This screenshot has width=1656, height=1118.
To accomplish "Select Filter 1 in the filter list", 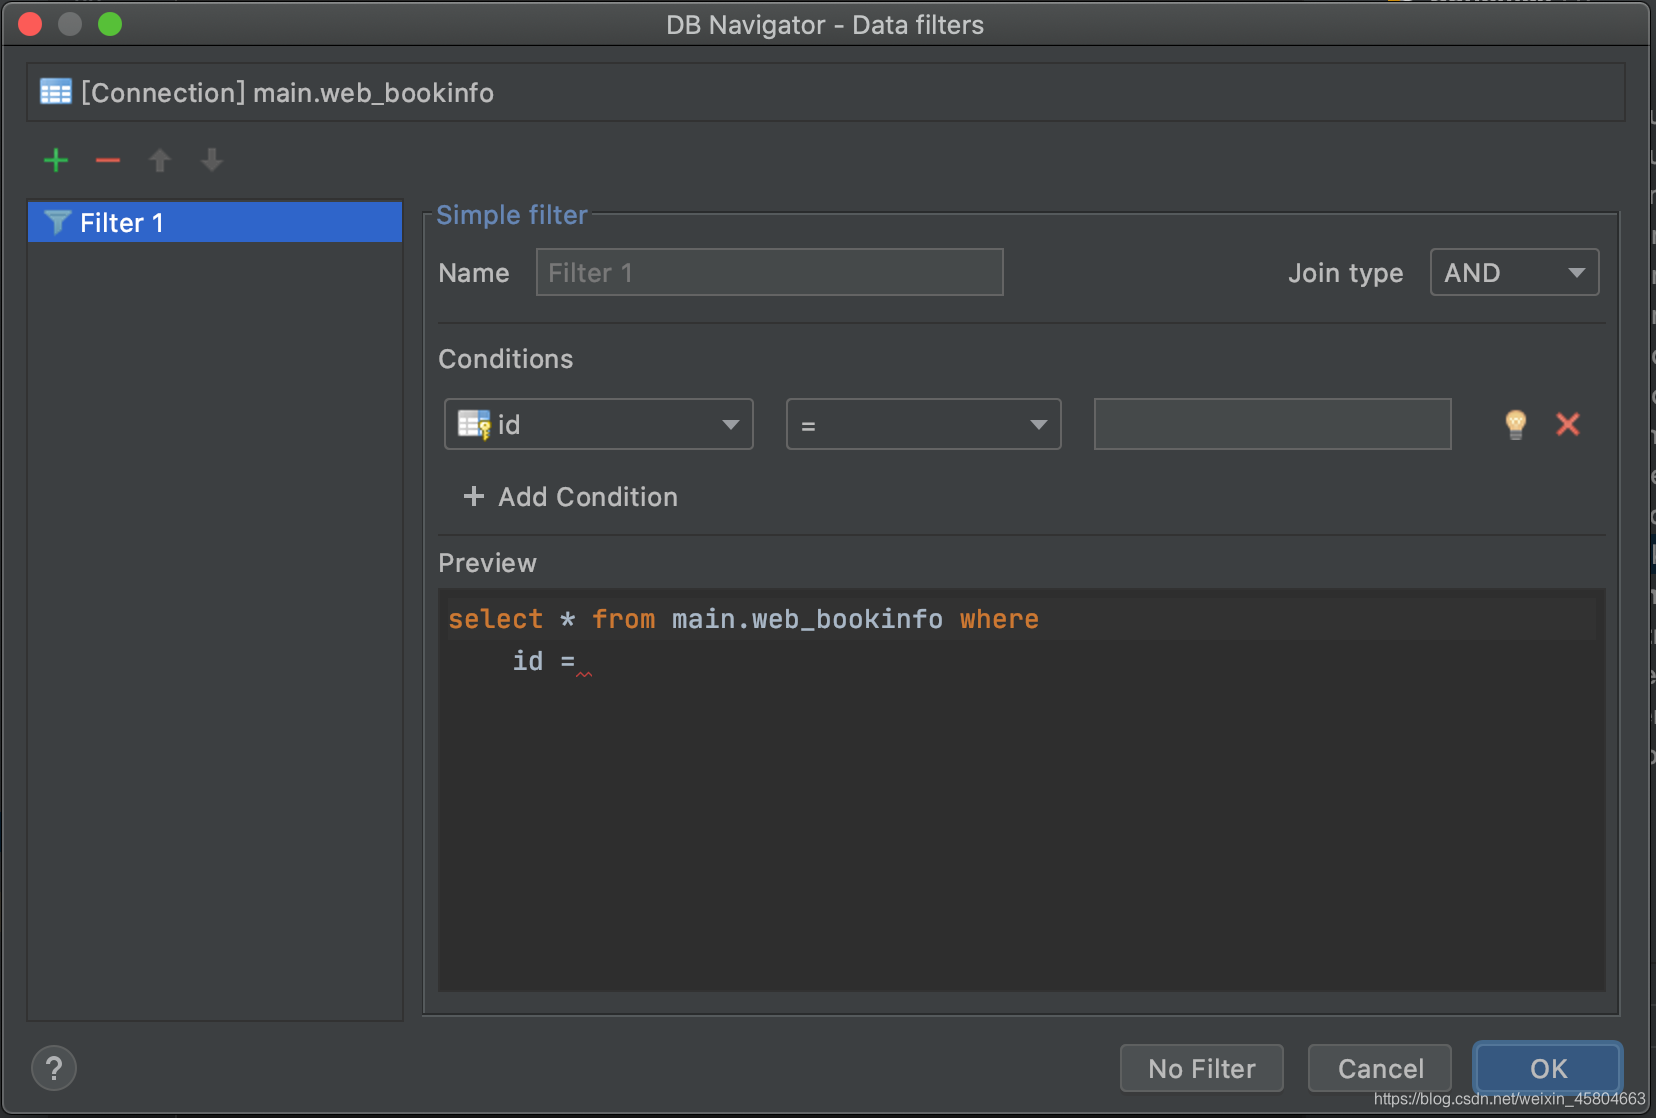I will (215, 222).
